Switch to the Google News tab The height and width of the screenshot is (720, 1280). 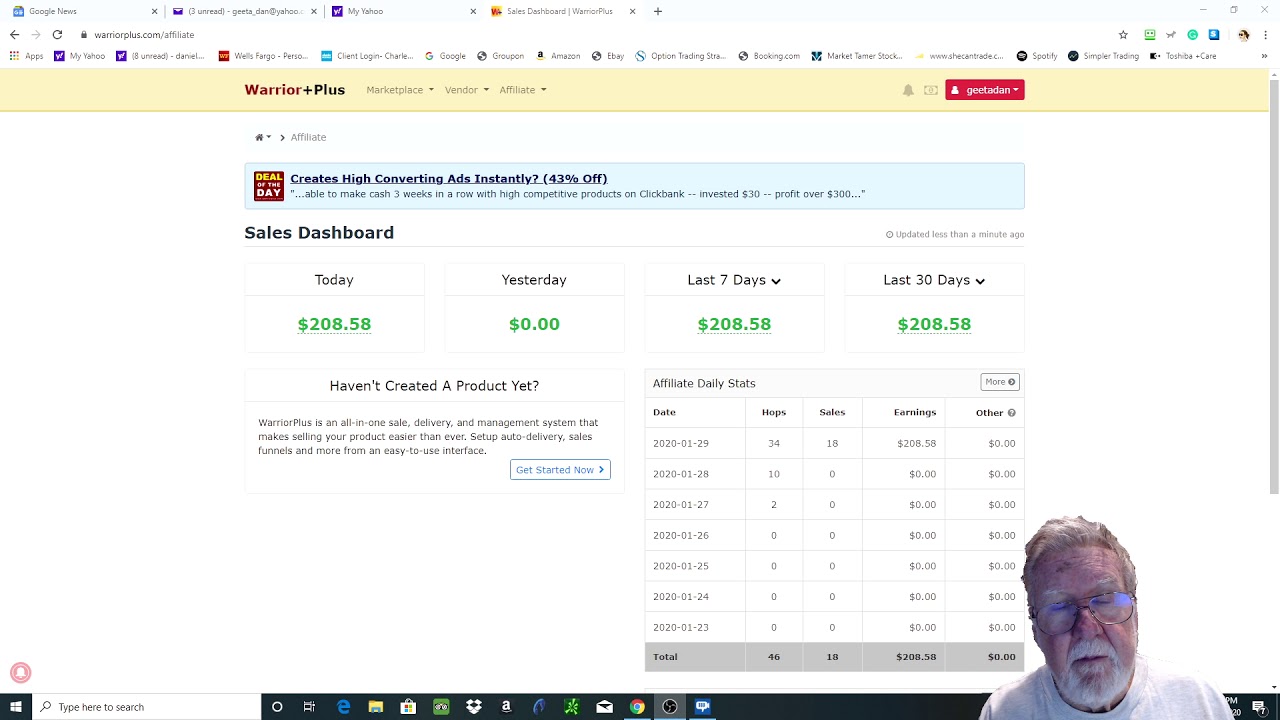pos(84,11)
